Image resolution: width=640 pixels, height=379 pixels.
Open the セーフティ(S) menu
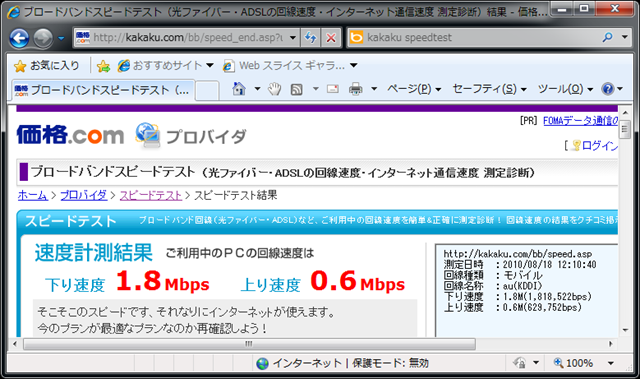489,89
